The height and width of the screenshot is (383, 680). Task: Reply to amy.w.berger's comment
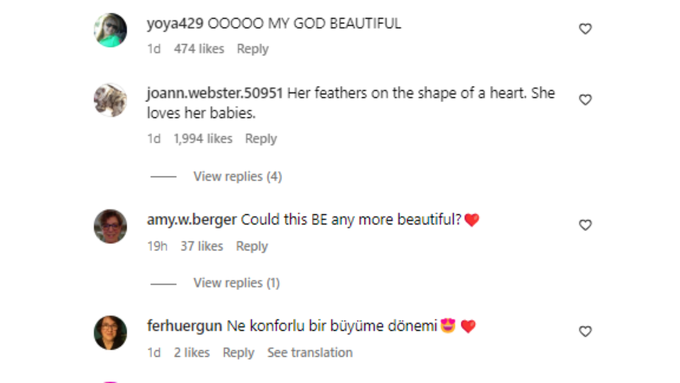point(252,246)
